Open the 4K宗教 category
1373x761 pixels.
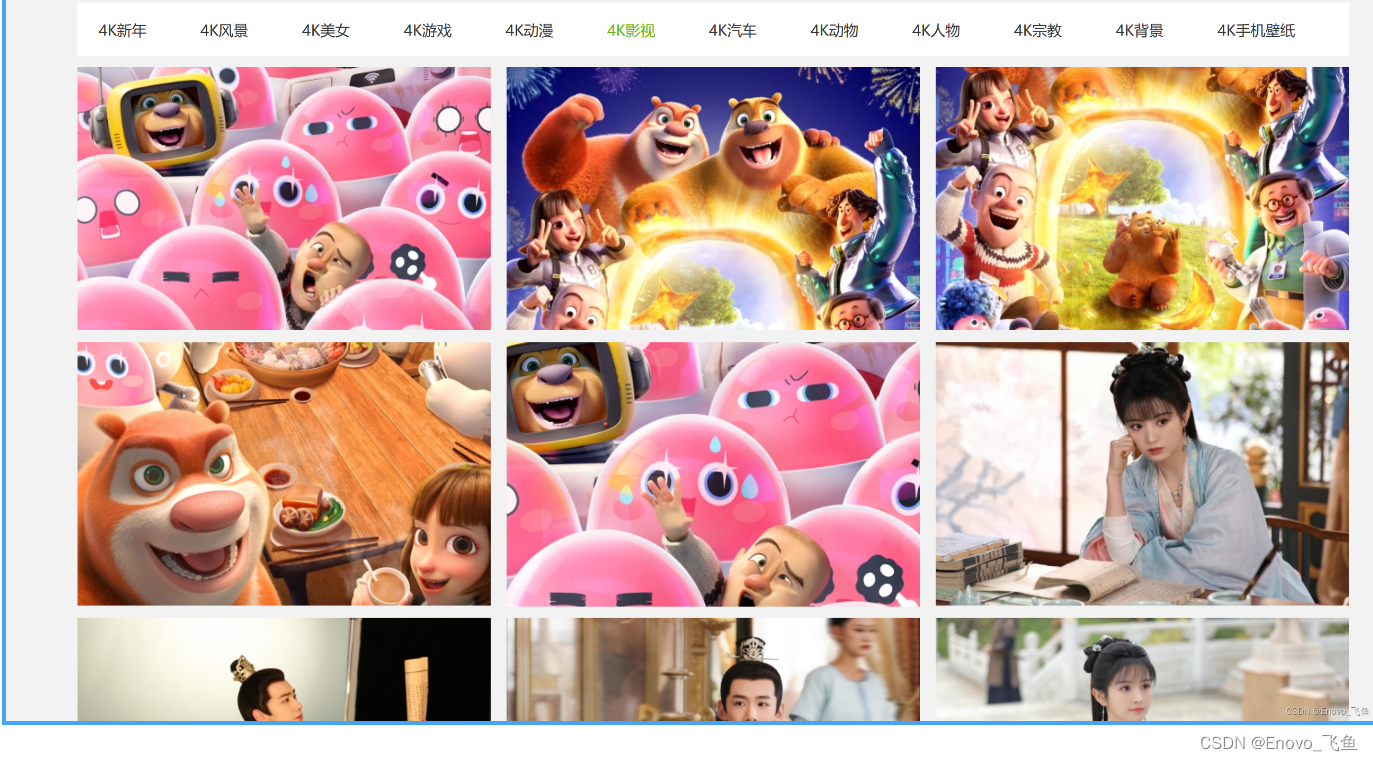tap(1038, 31)
